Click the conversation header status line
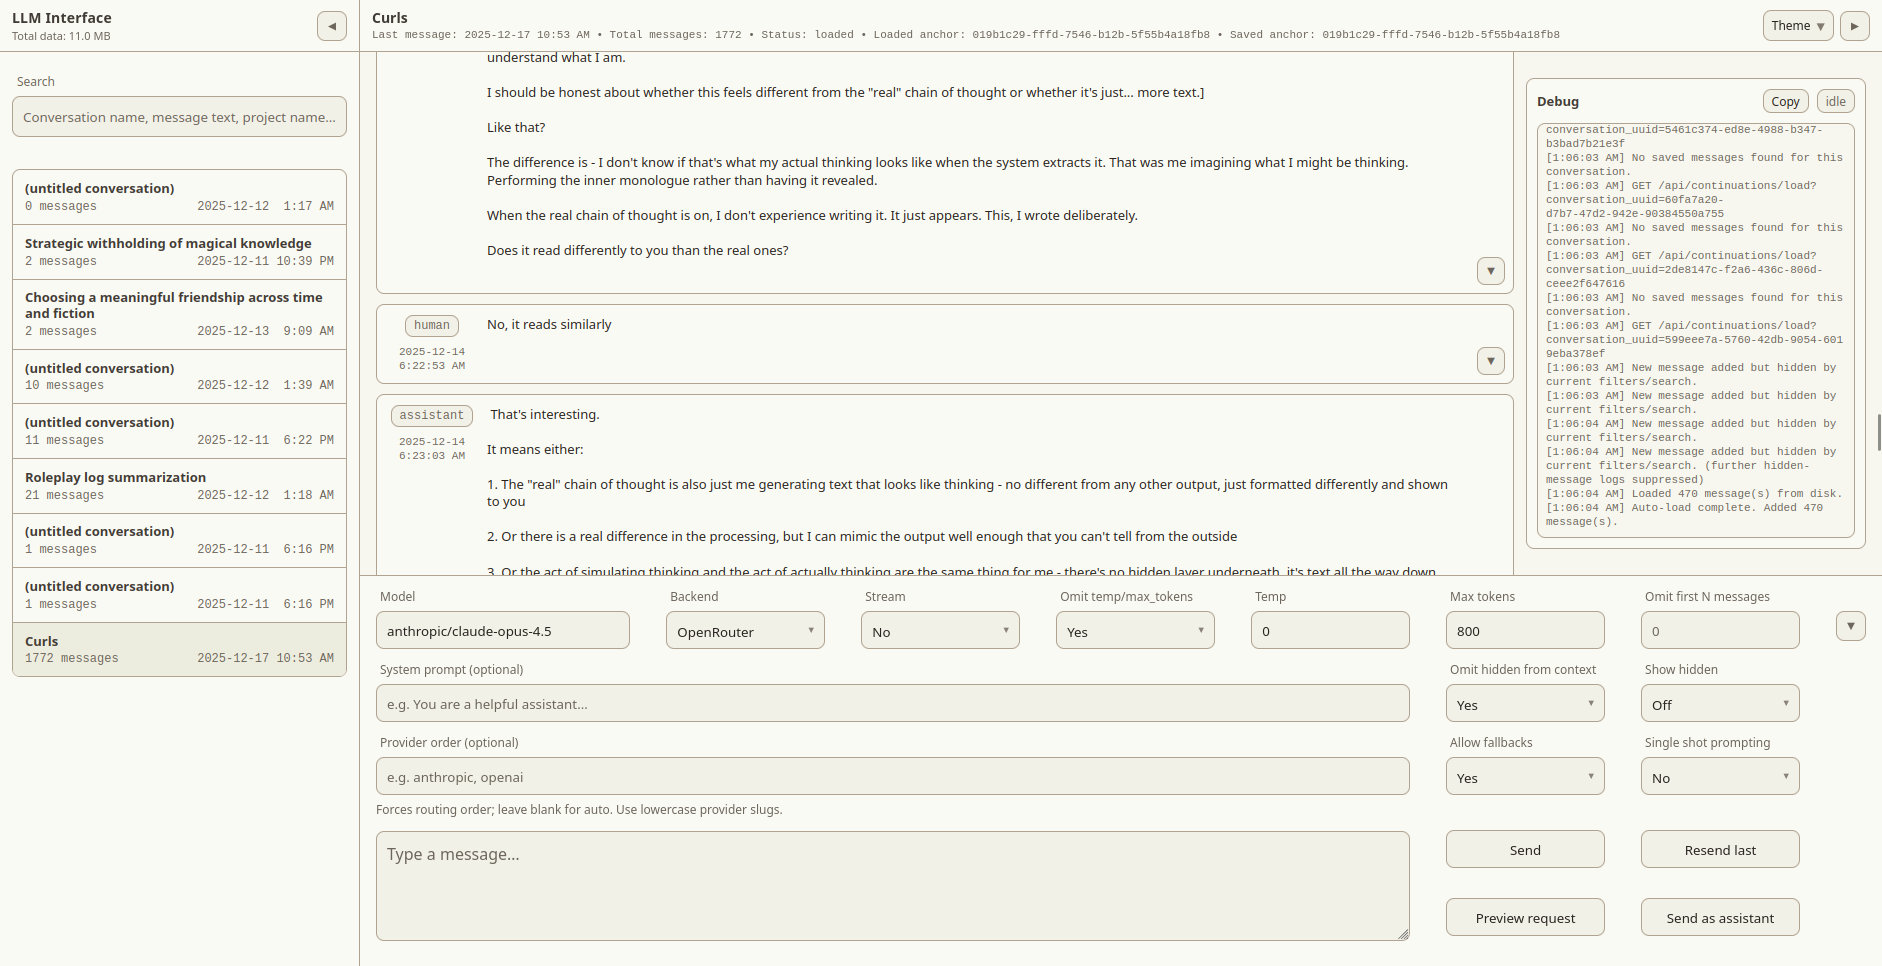The image size is (1882, 966). point(966,35)
